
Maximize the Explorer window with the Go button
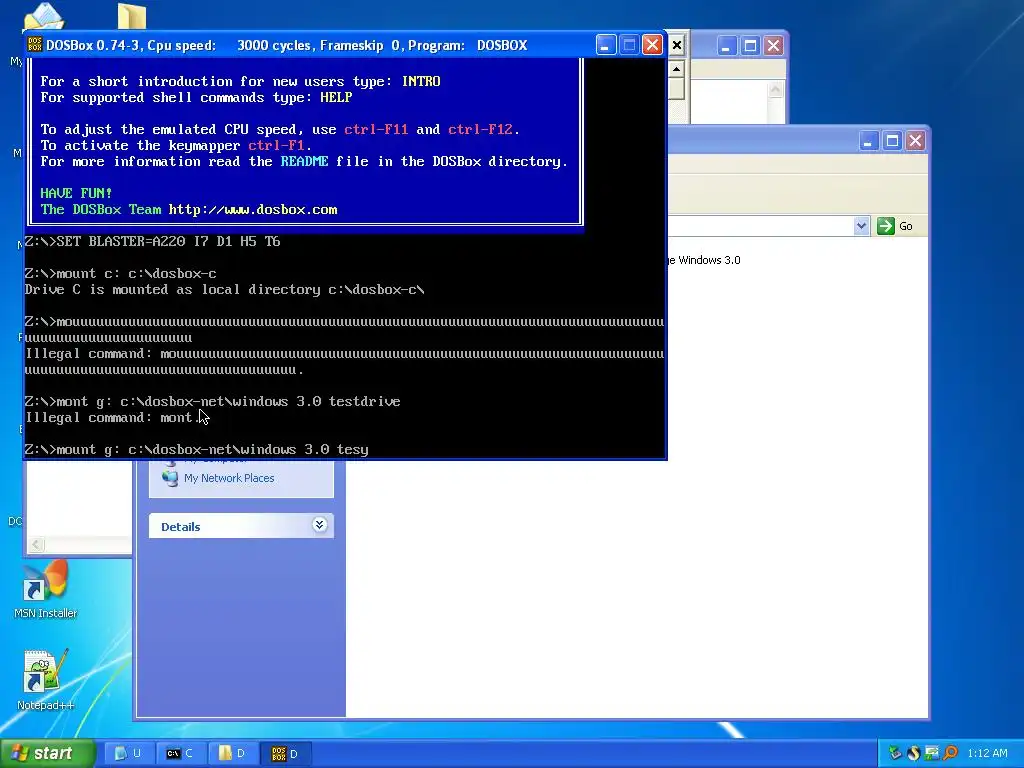892,141
